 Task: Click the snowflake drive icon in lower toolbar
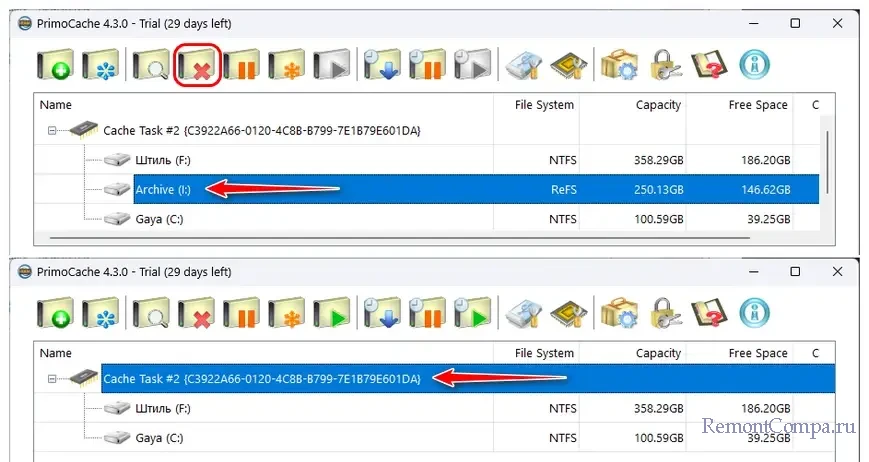pos(101,314)
